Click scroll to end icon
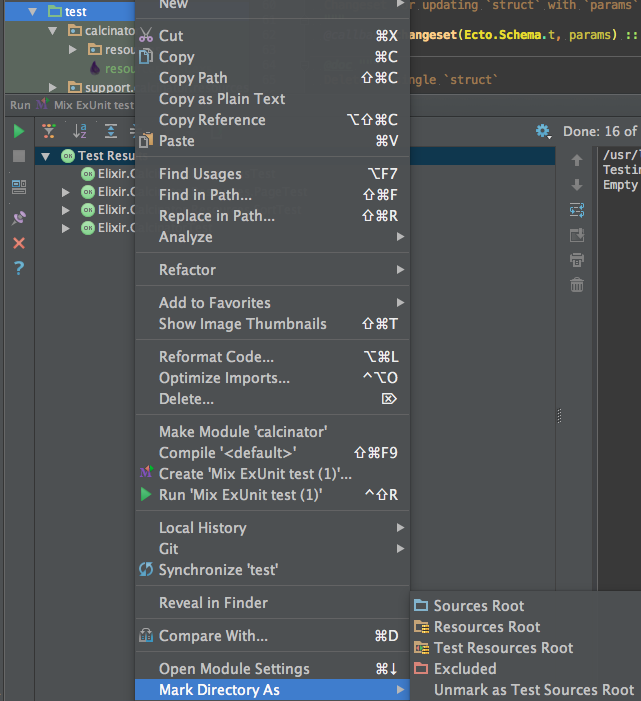 point(577,235)
